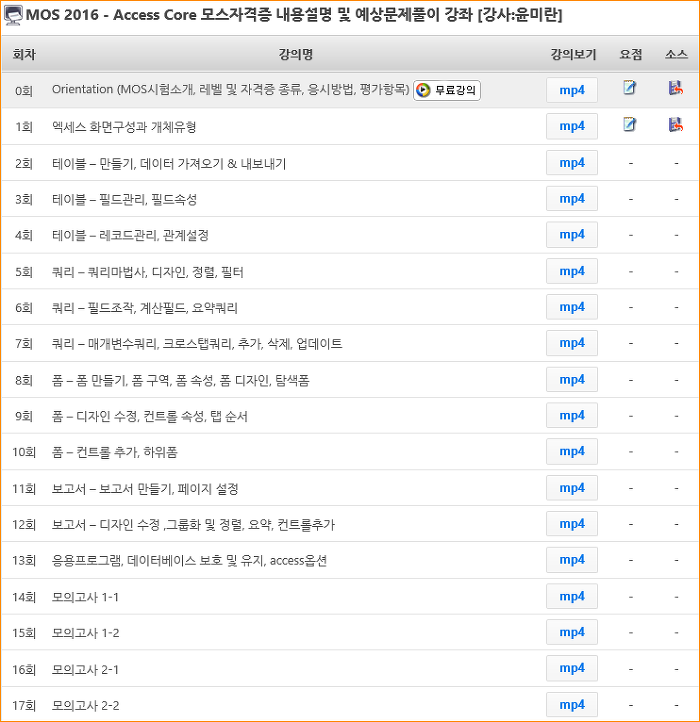Select title 테이블 – 만들기, 데이터 가져오기 & 내보내기
Screen dimensions: 700x722
[x=169, y=163]
